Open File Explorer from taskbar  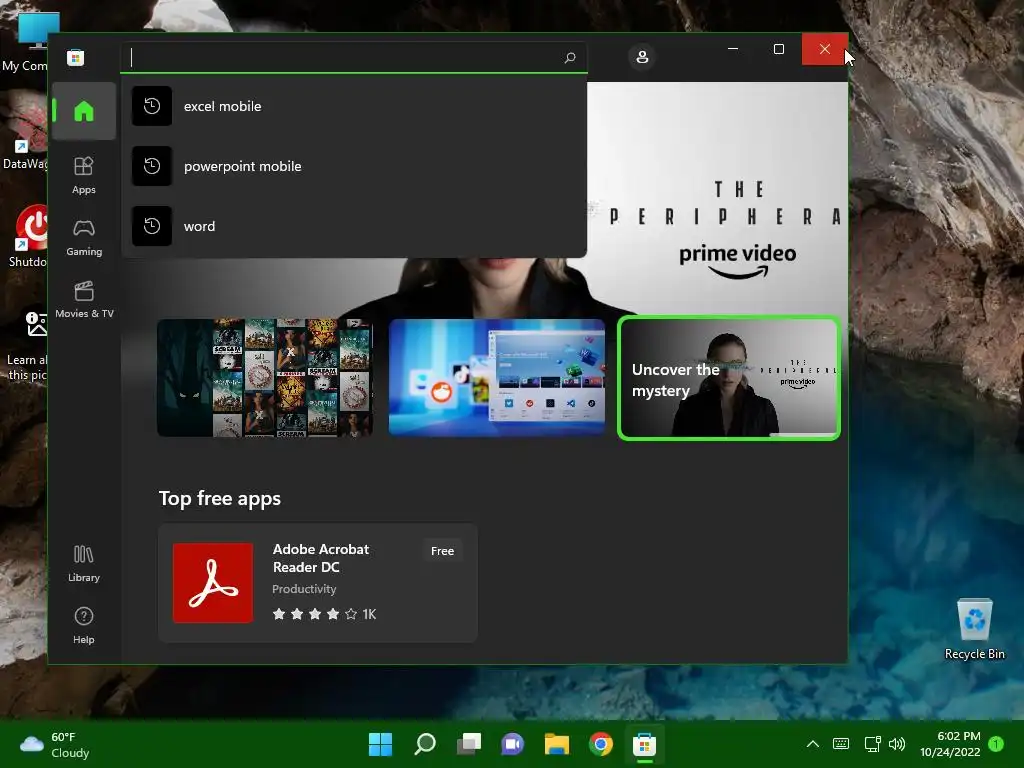[557, 744]
